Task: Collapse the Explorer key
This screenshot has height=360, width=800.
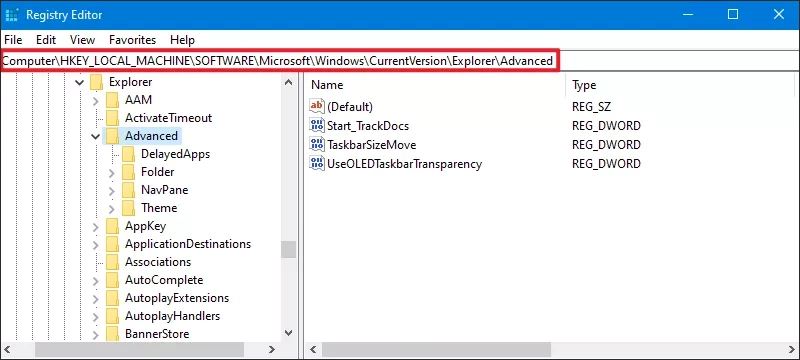Action: (79, 82)
